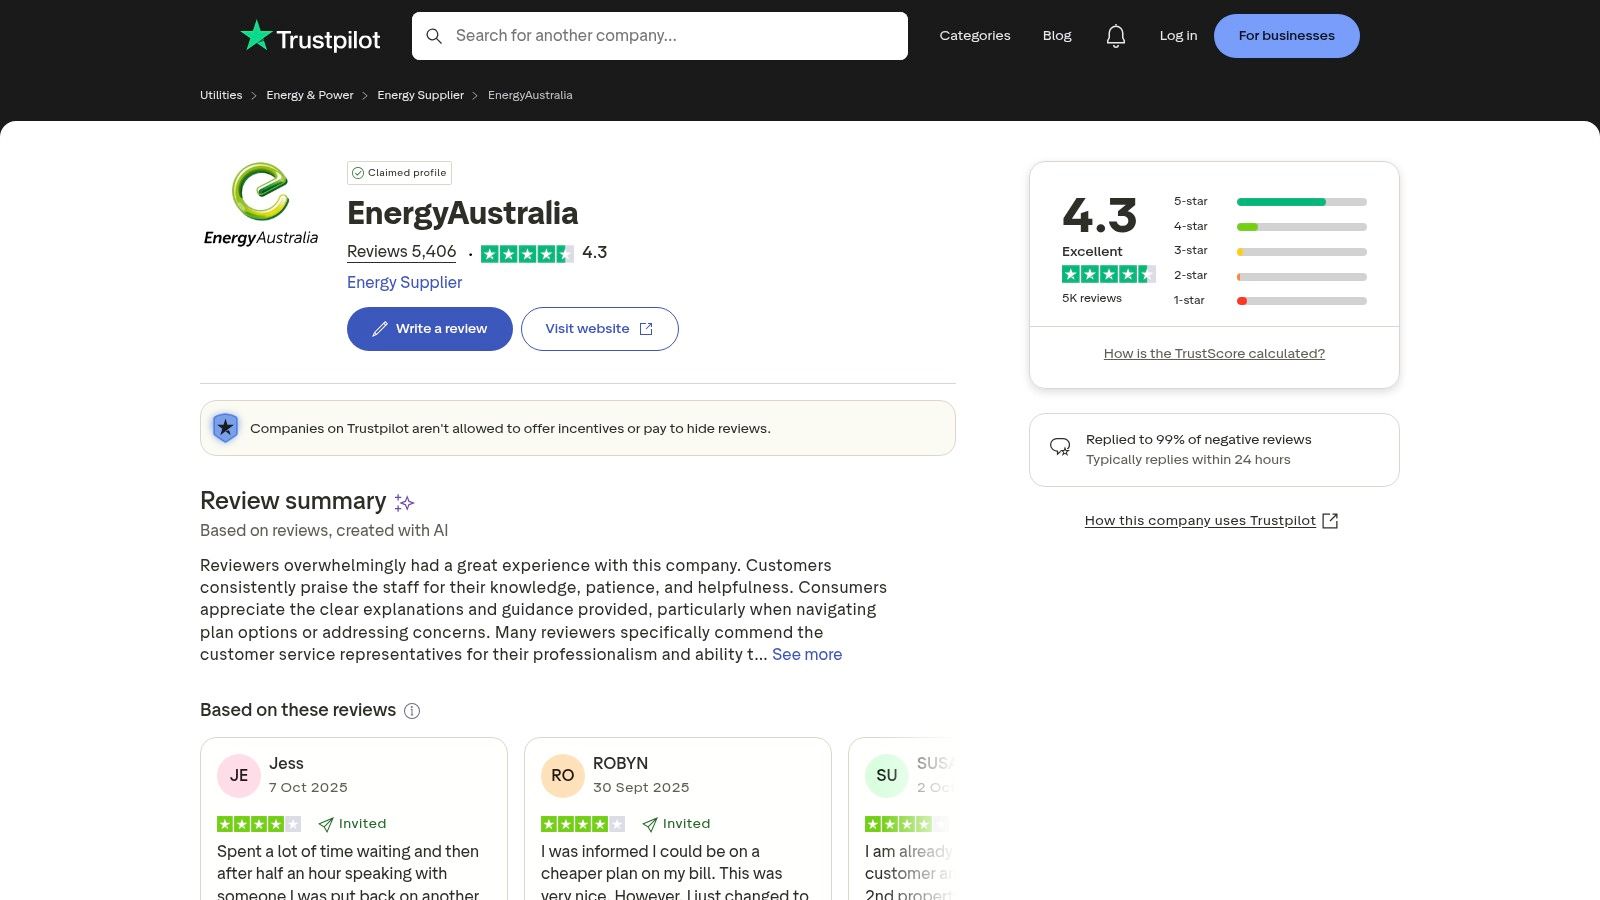Open the Categories menu item

pos(974,36)
